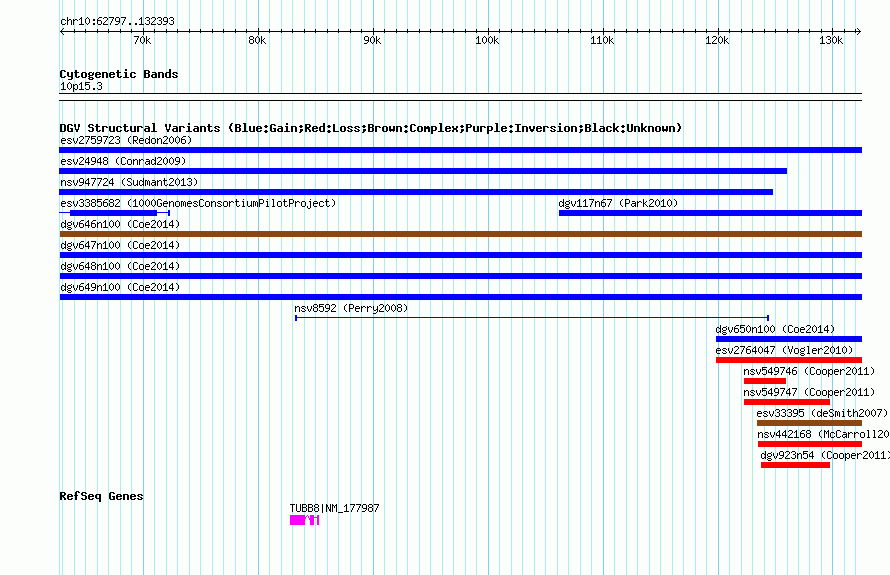Image resolution: width=890 pixels, height=575 pixels.
Task: Click the dgv649n100 blue gain bar
Action: [460, 297]
